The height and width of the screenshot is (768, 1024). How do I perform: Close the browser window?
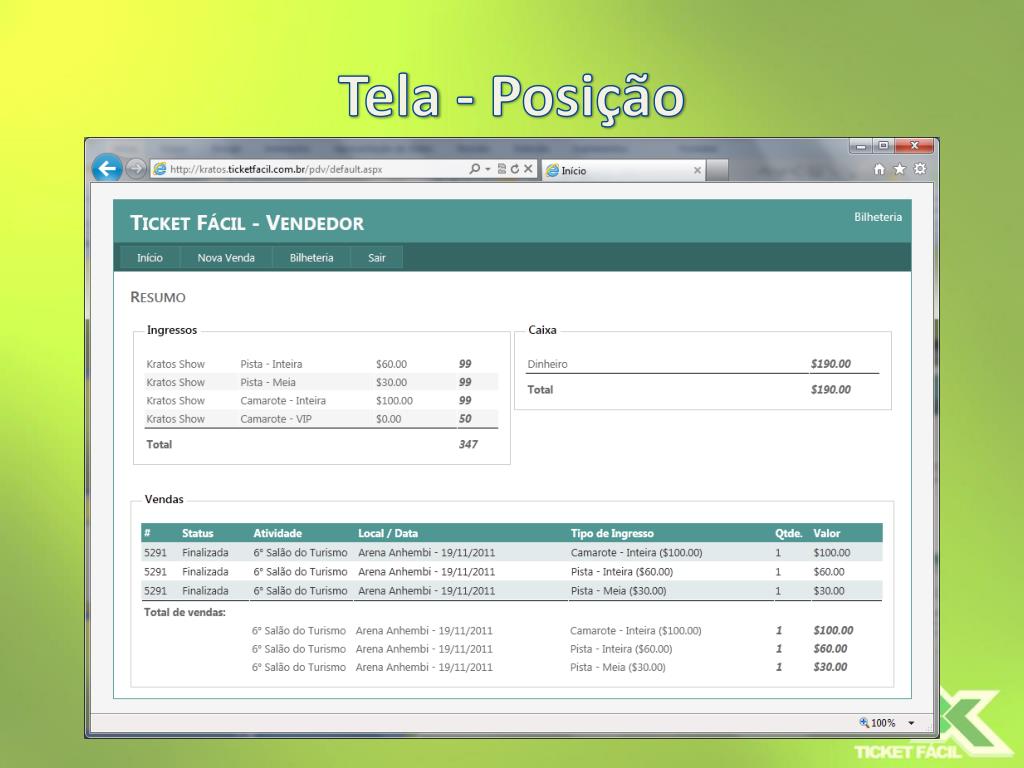tap(914, 146)
